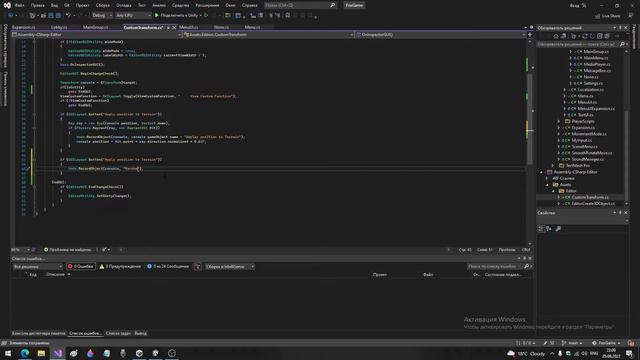The width and height of the screenshot is (640, 360).
Task: Switch to the Вывод output tab
Action: 140,333
